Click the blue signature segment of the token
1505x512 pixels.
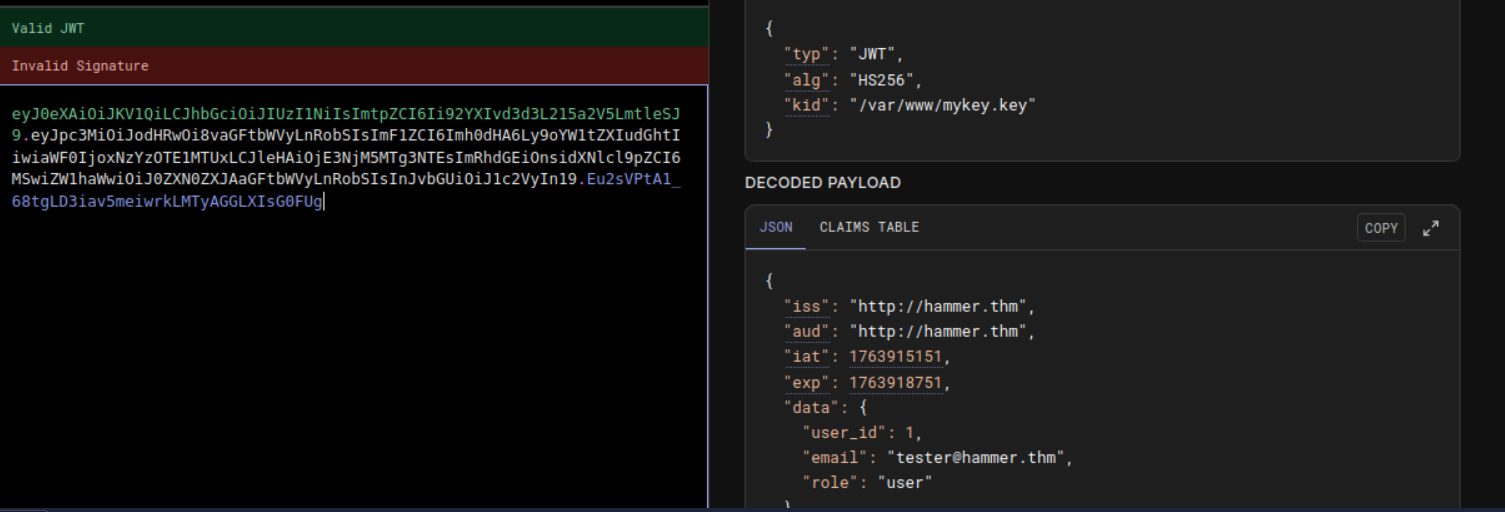(170, 202)
